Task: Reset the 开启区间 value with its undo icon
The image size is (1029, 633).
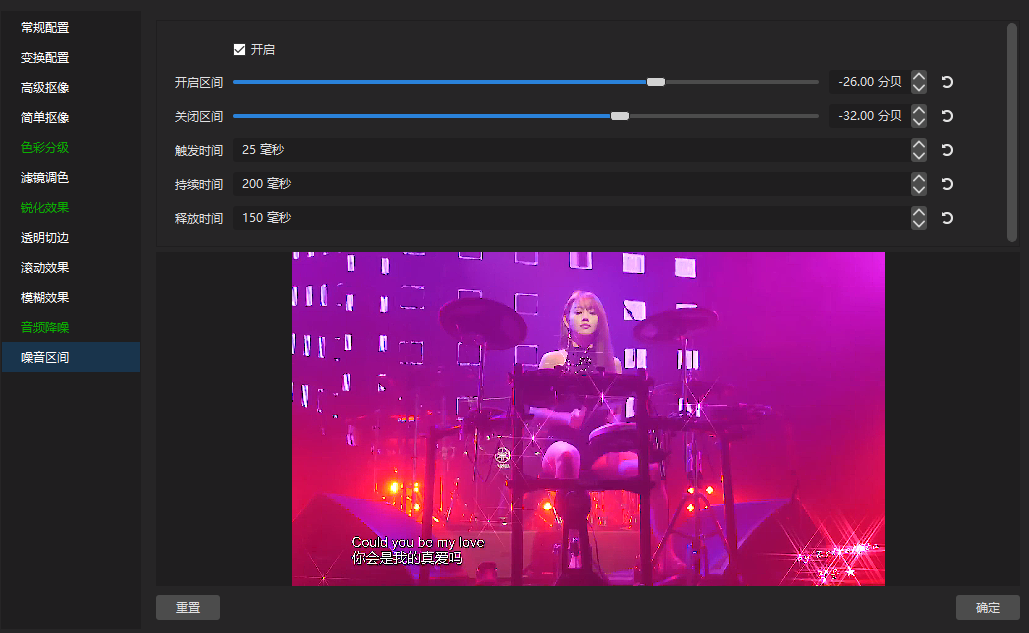Action: point(947,82)
